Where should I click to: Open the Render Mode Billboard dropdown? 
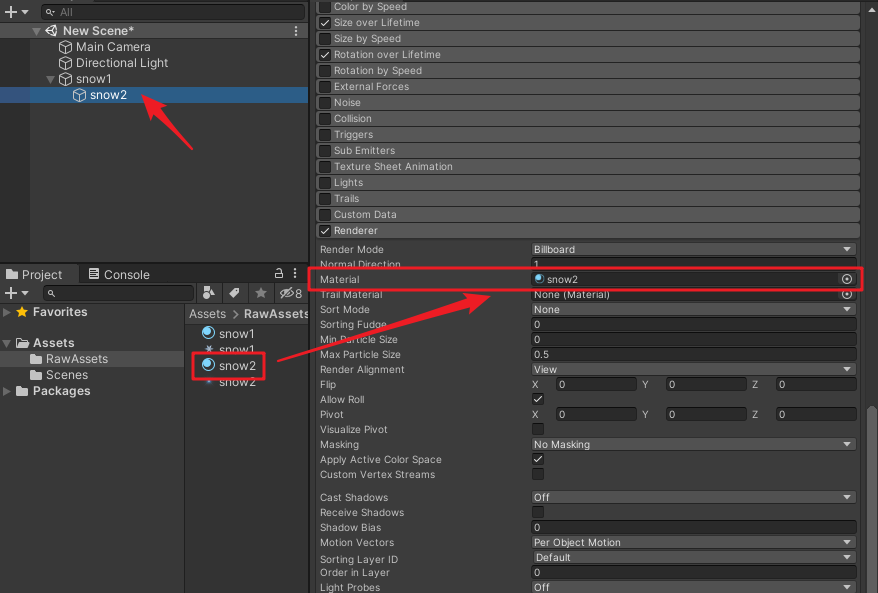(693, 249)
